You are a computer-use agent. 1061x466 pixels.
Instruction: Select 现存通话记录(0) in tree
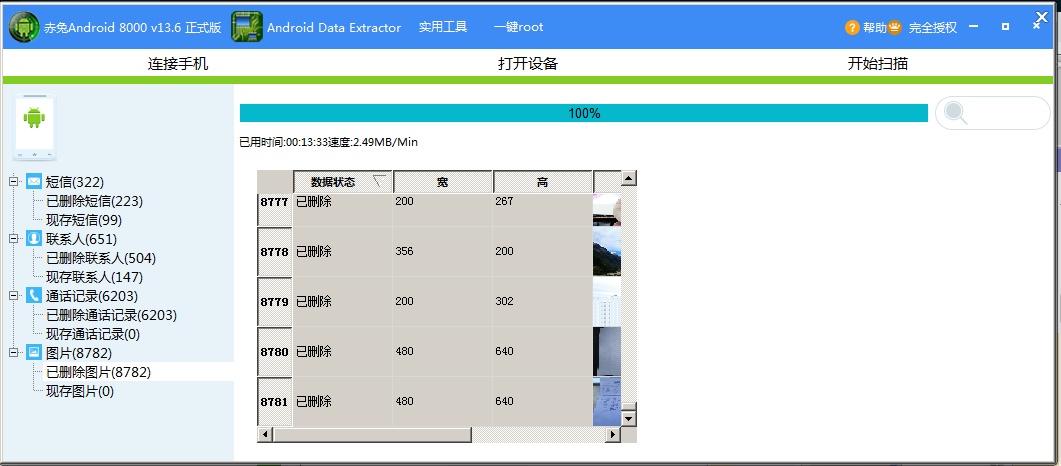pyautogui.click(x=93, y=333)
